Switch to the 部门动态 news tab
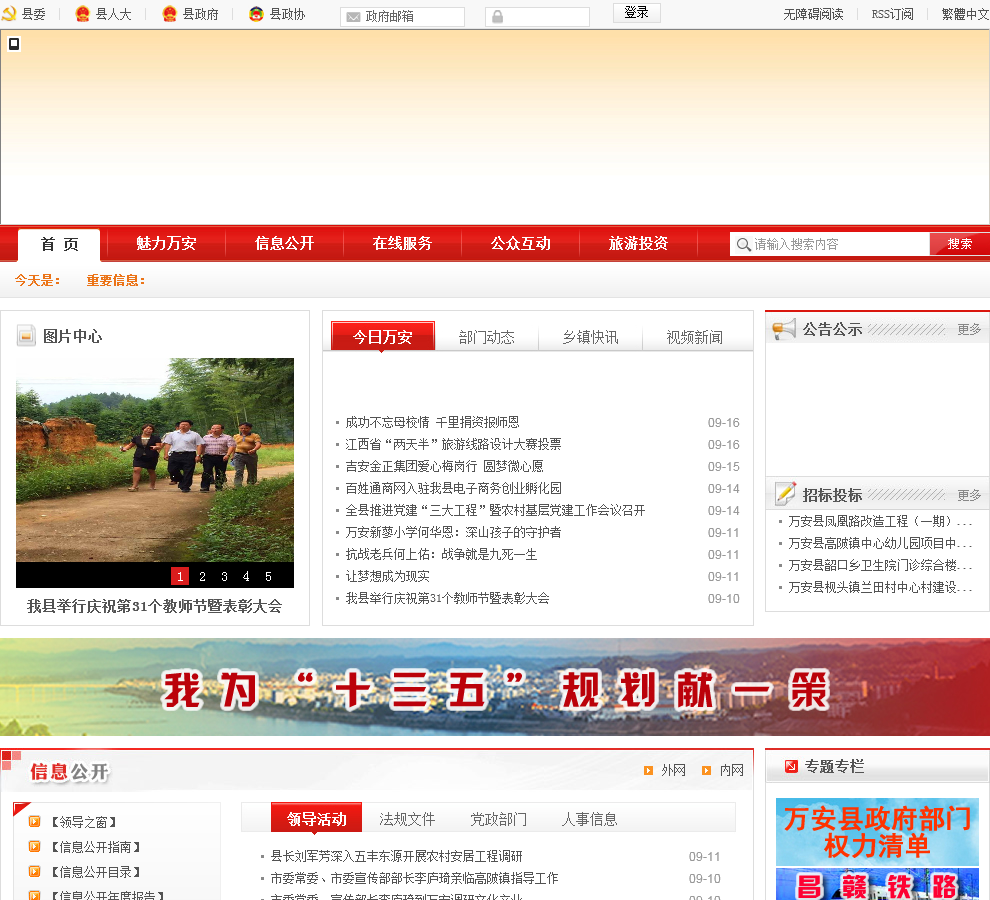 486,337
